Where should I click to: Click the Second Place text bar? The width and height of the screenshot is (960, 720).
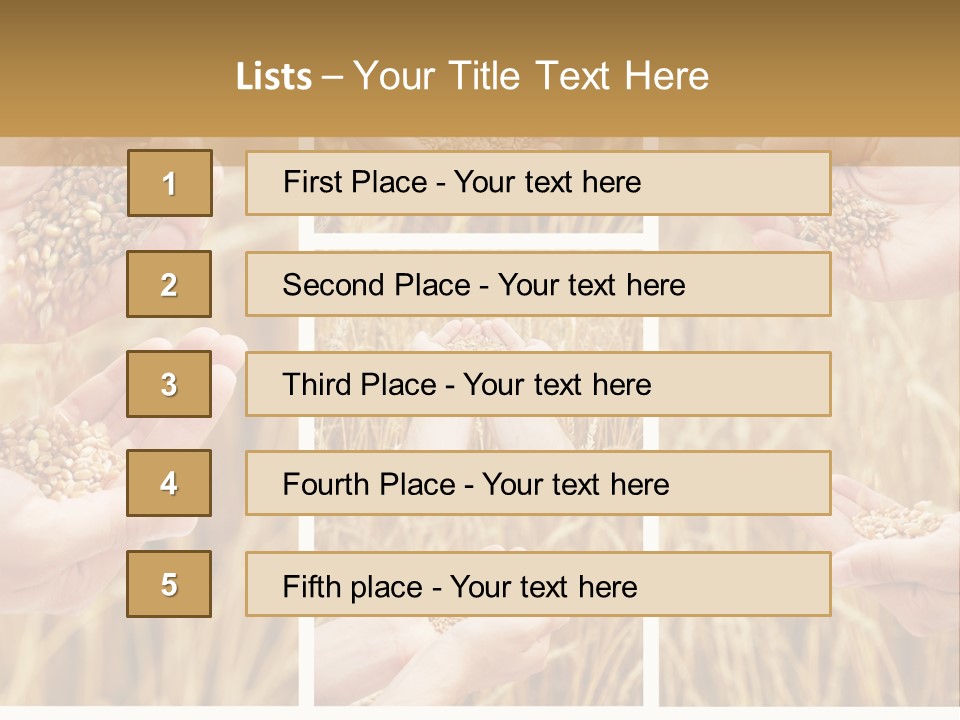click(x=538, y=284)
